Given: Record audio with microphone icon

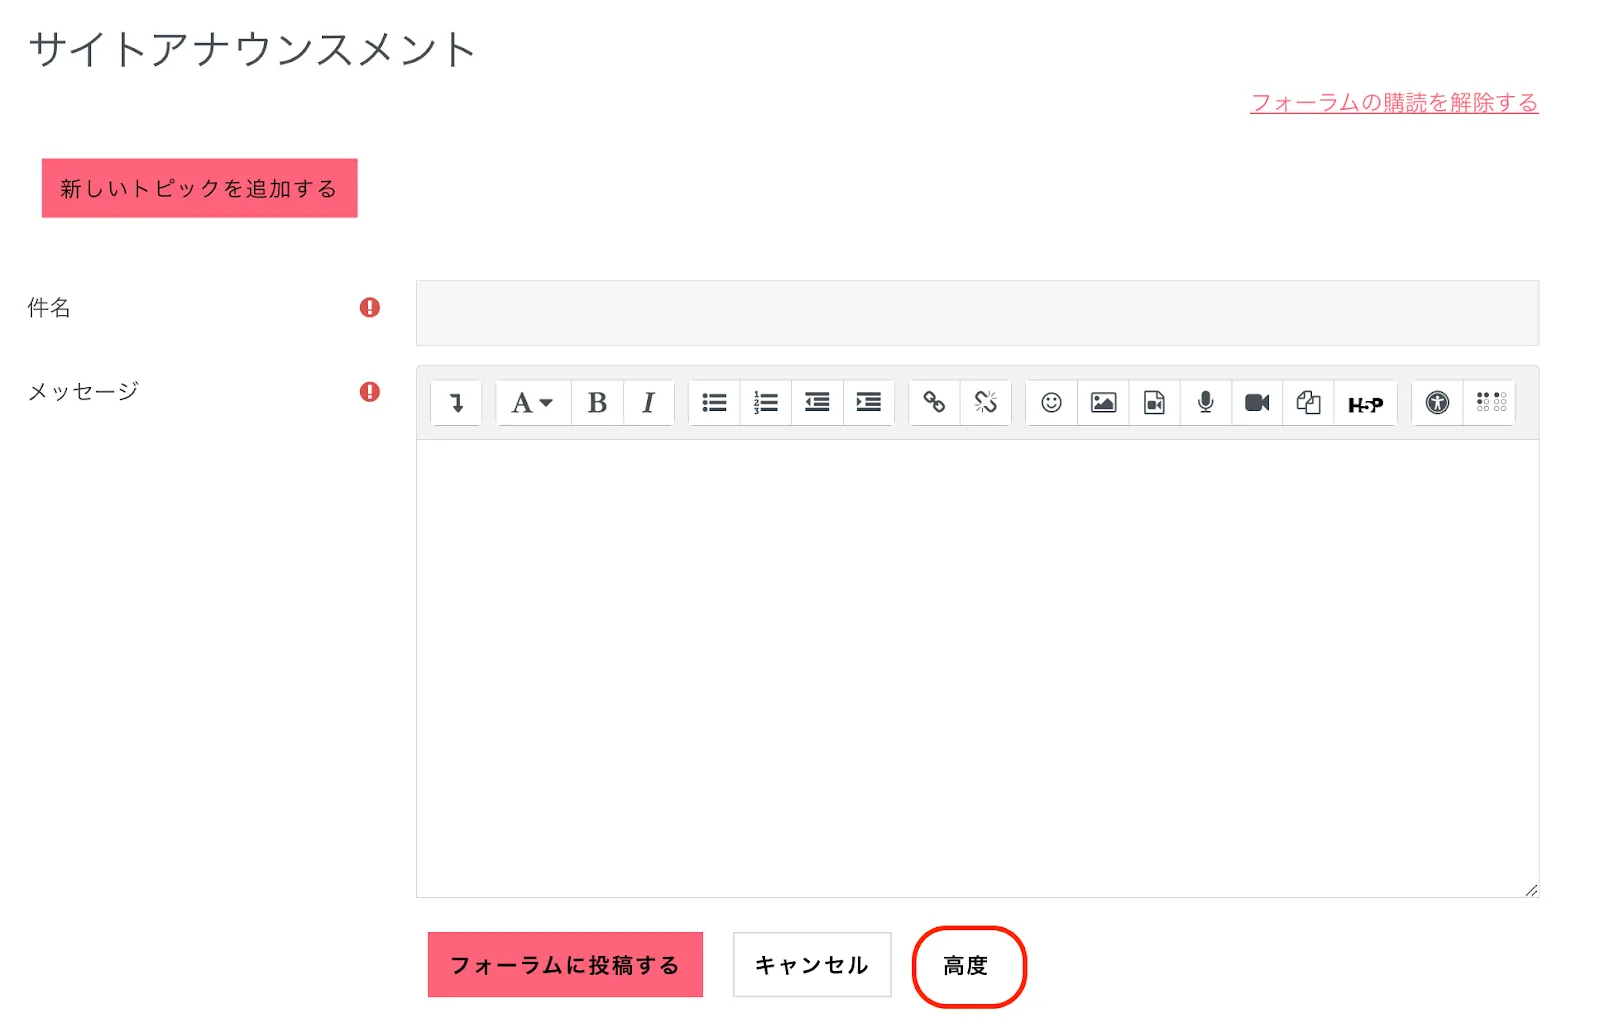Looking at the screenshot, I should point(1206,403).
